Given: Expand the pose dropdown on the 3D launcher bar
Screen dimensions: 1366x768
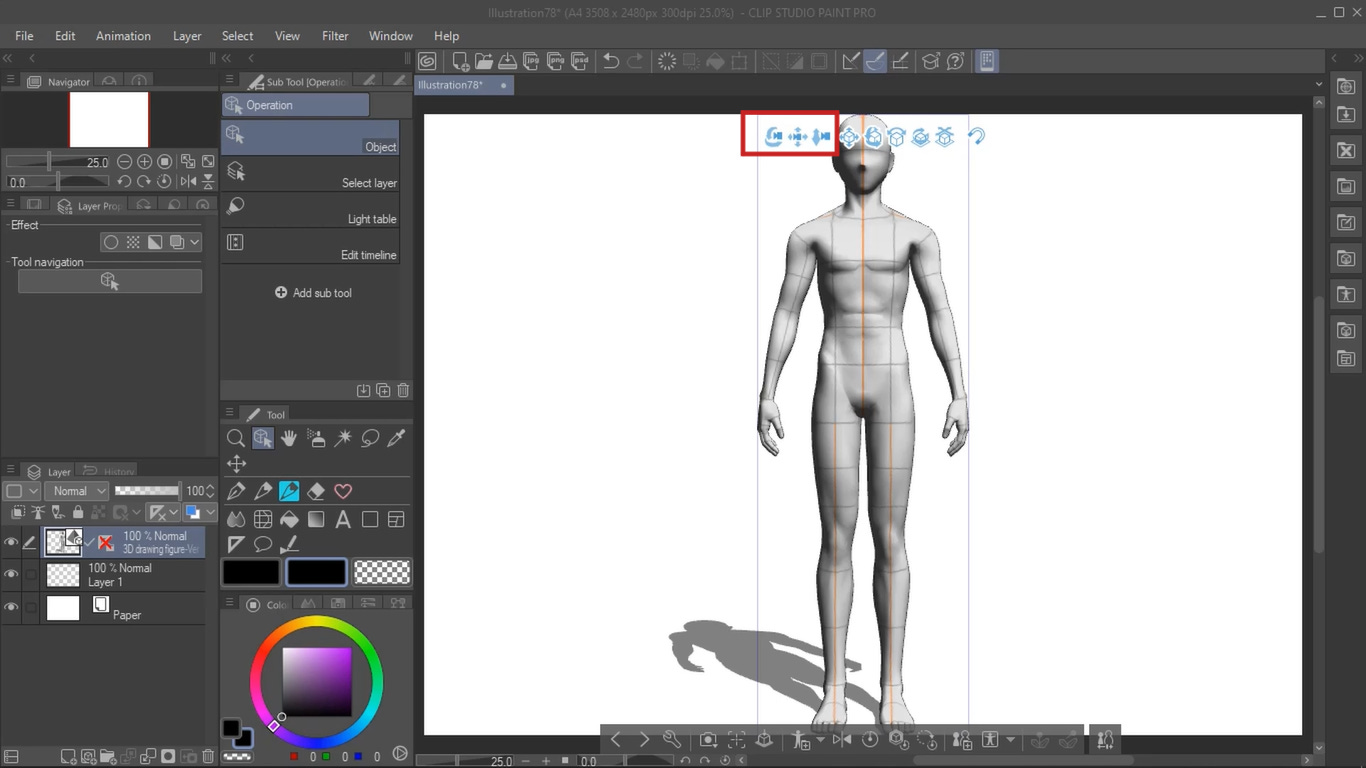Looking at the screenshot, I should point(820,739).
